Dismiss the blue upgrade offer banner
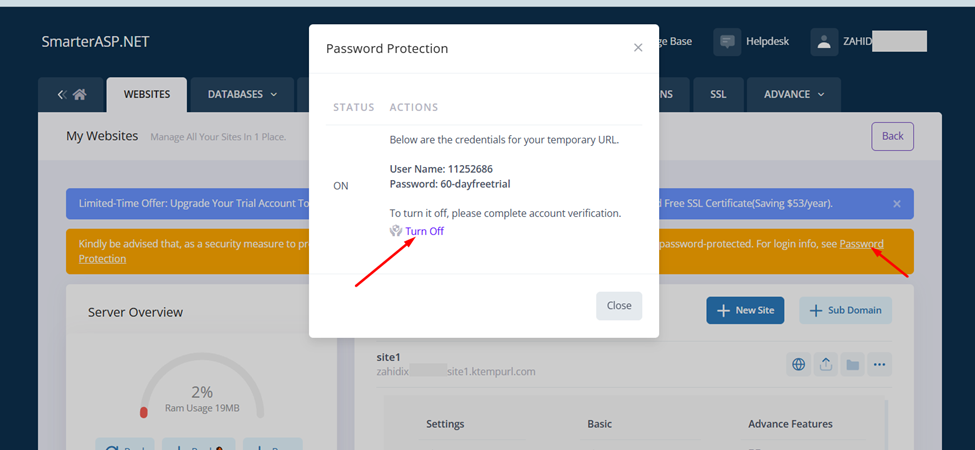 coord(897,204)
